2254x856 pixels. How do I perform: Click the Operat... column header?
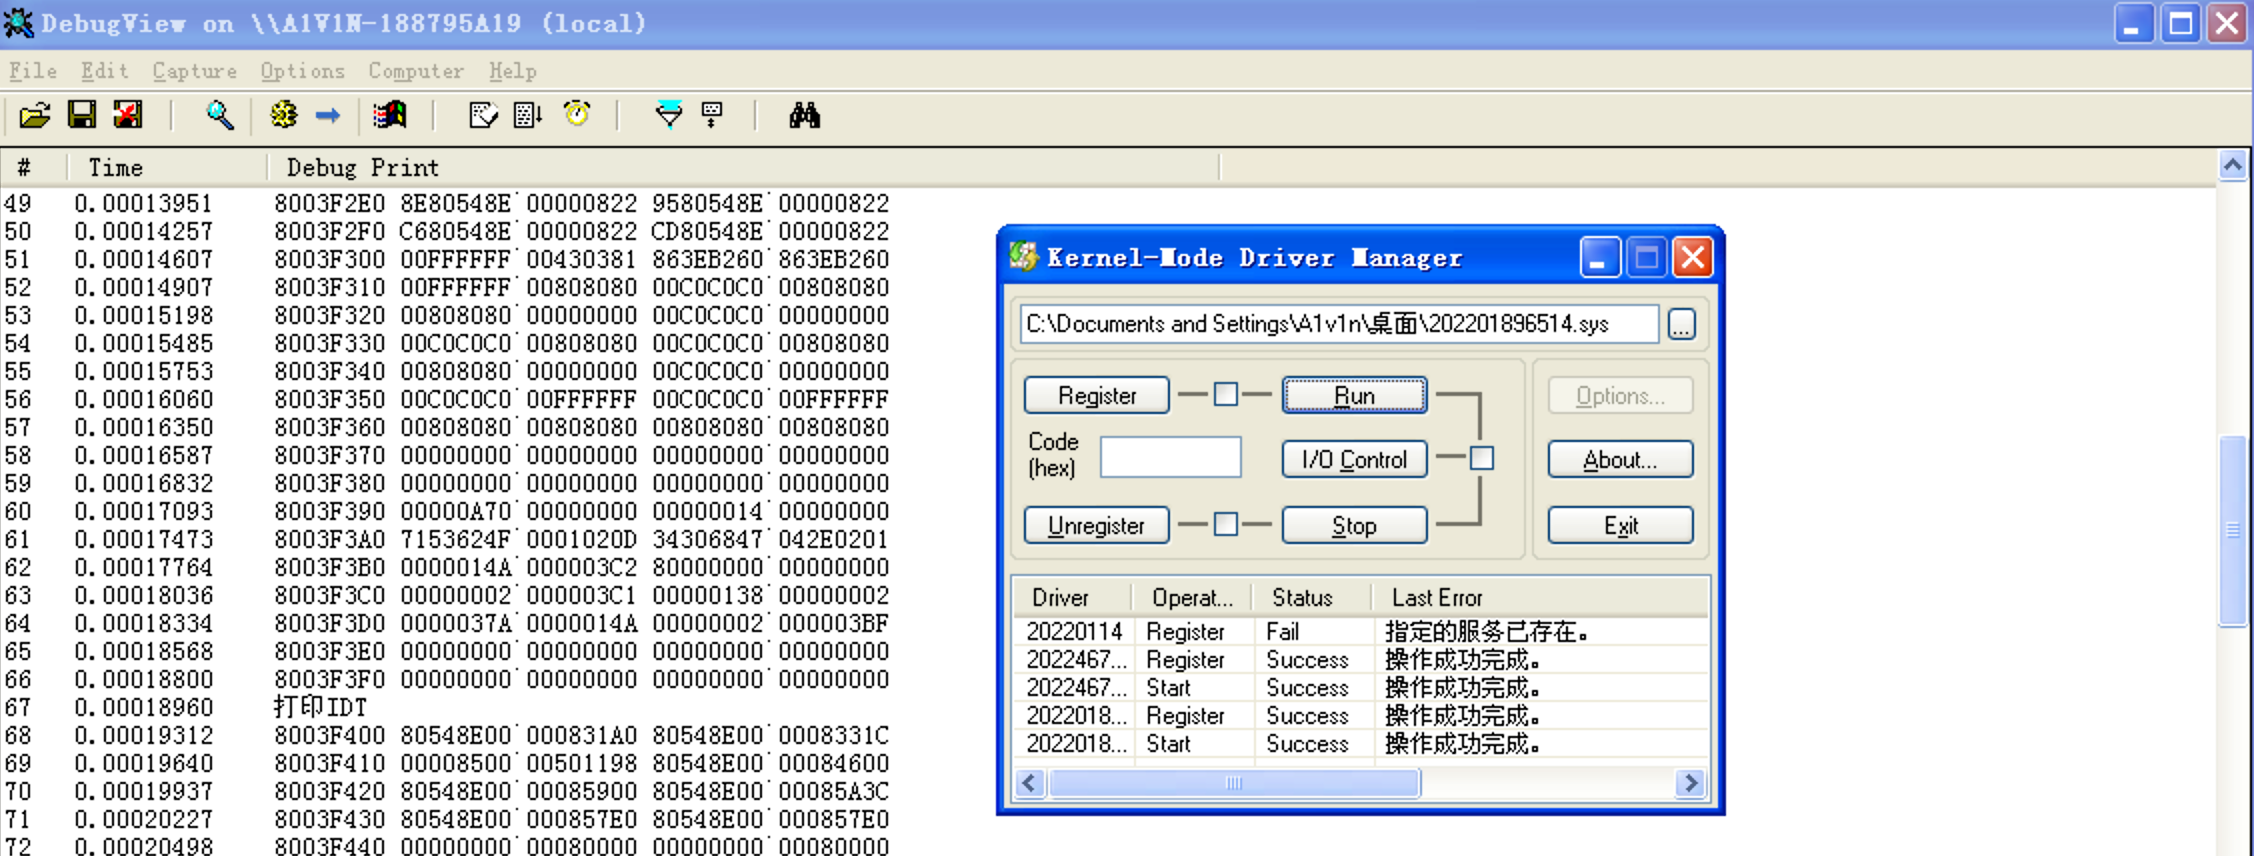(x=1193, y=597)
